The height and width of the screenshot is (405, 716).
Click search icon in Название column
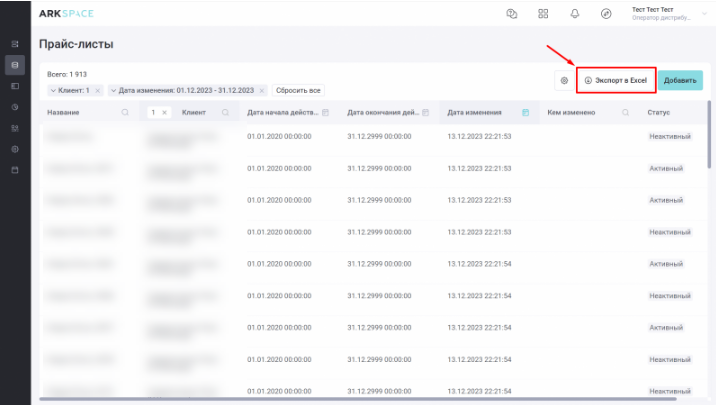click(125, 112)
